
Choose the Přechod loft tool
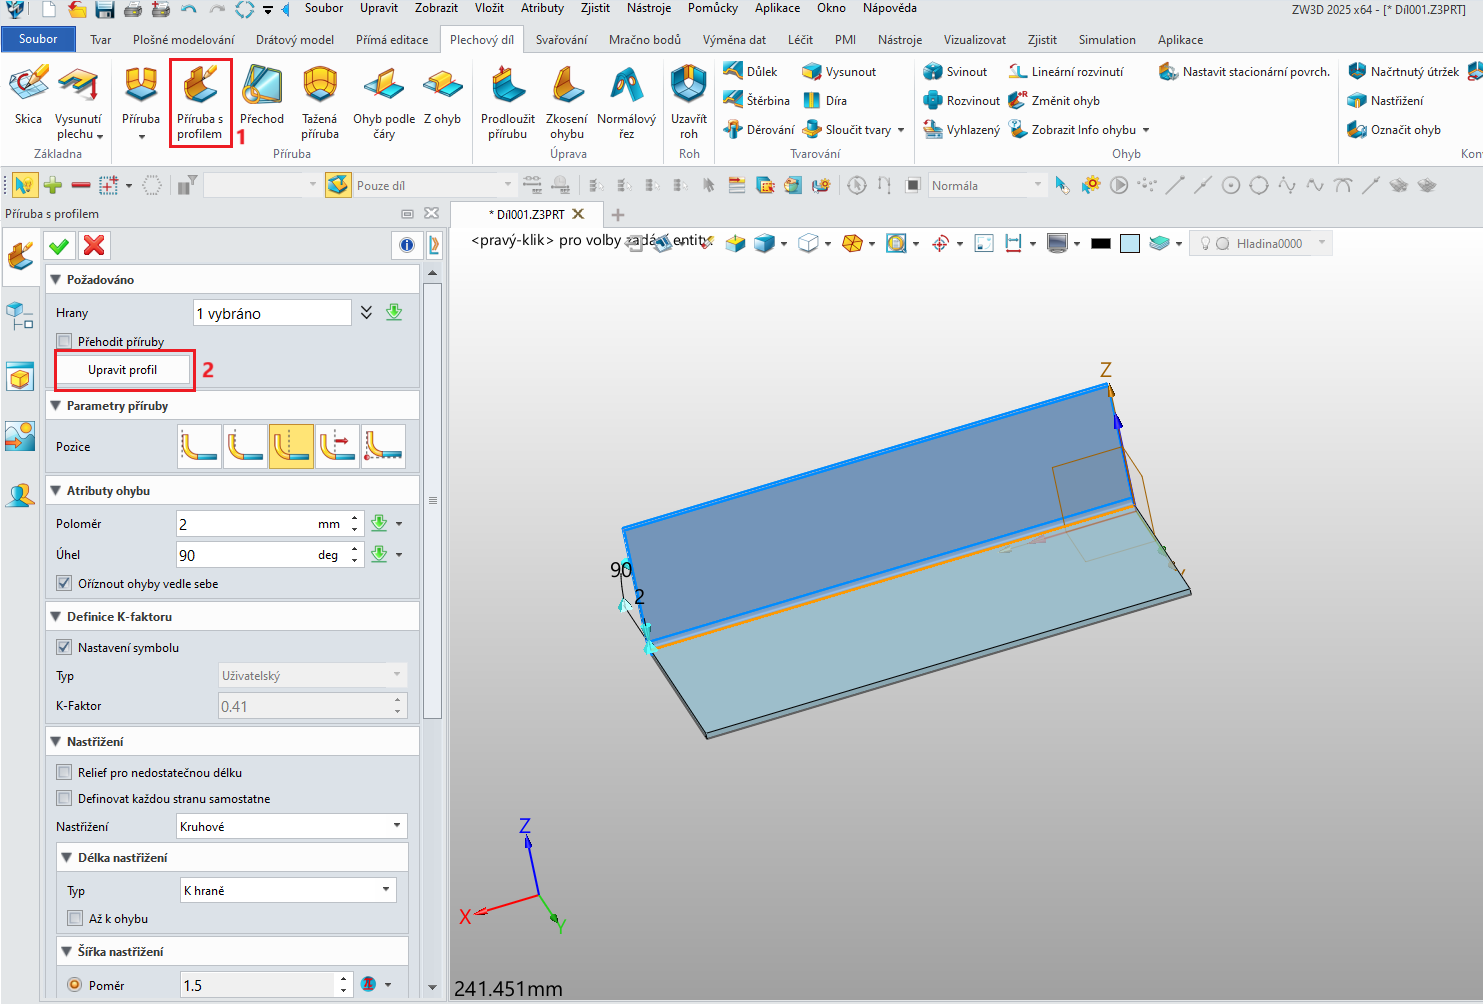point(262,97)
